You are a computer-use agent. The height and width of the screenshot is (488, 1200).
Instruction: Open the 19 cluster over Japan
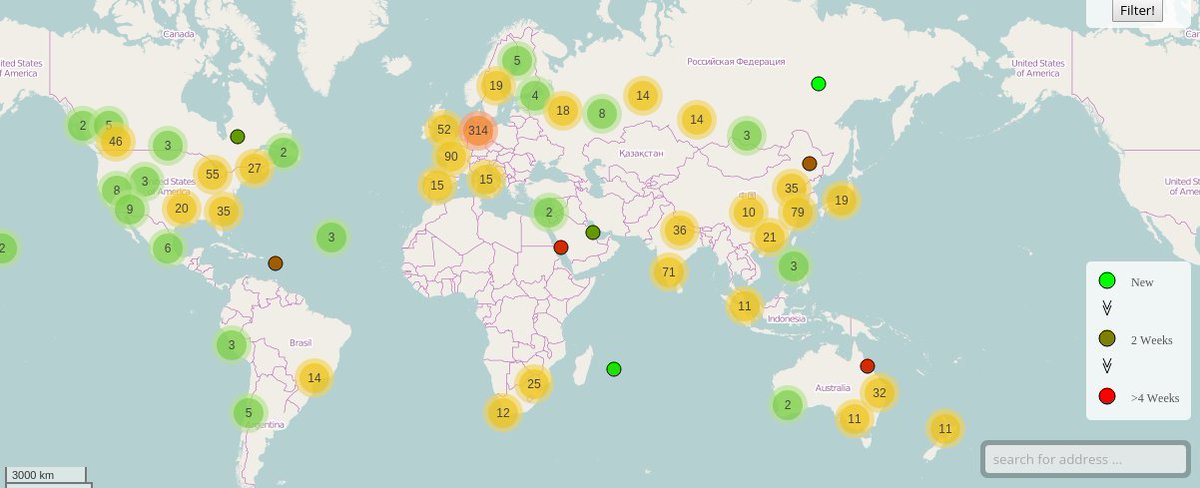pyautogui.click(x=841, y=200)
